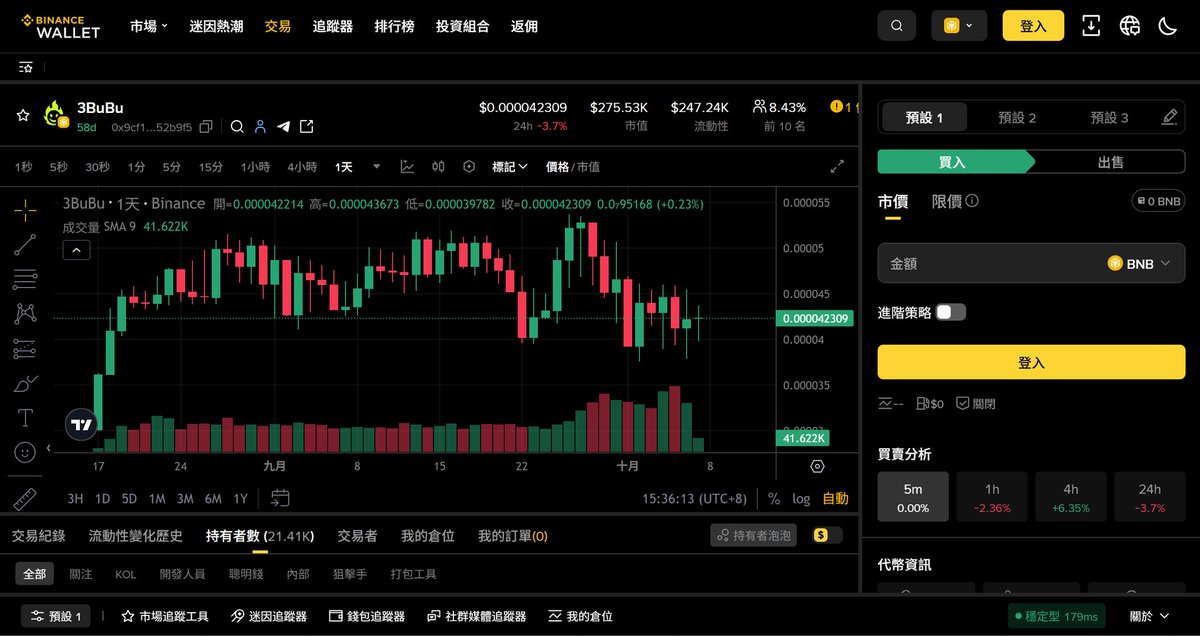Toggle the 進階策略 switch
Image resolution: width=1200 pixels, height=636 pixels.
click(x=951, y=312)
